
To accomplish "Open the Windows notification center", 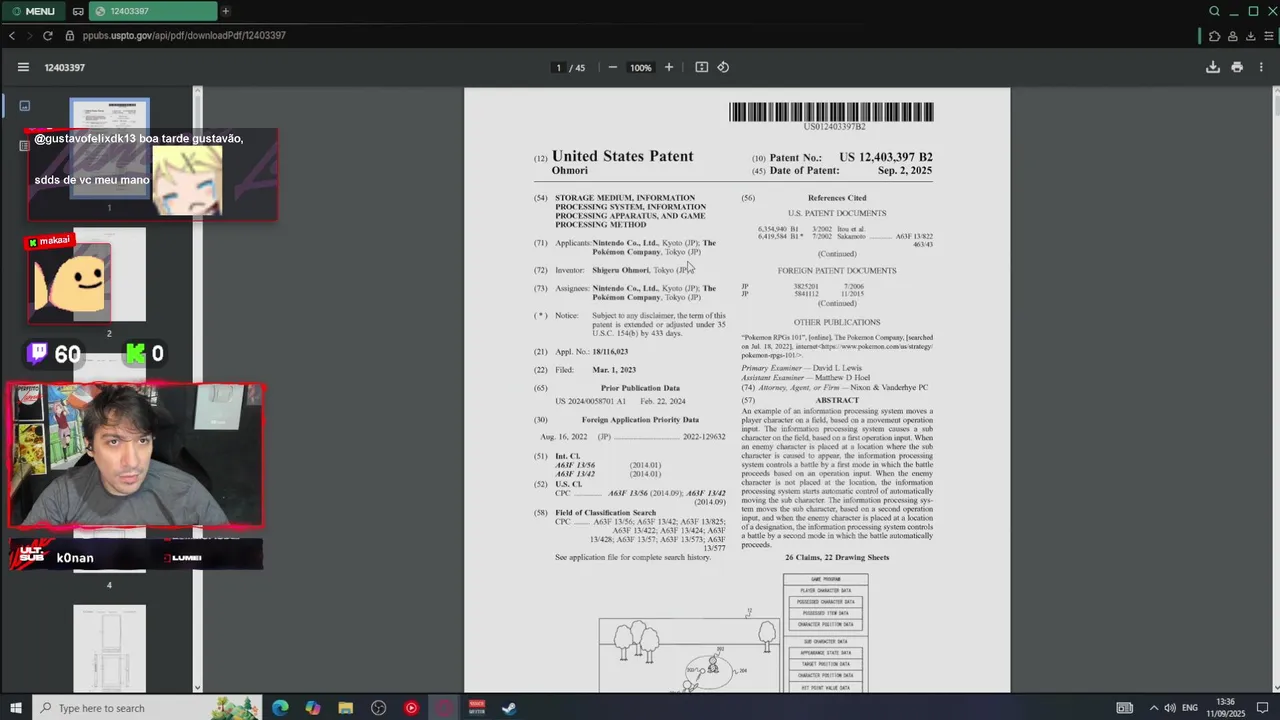I will 1263,708.
